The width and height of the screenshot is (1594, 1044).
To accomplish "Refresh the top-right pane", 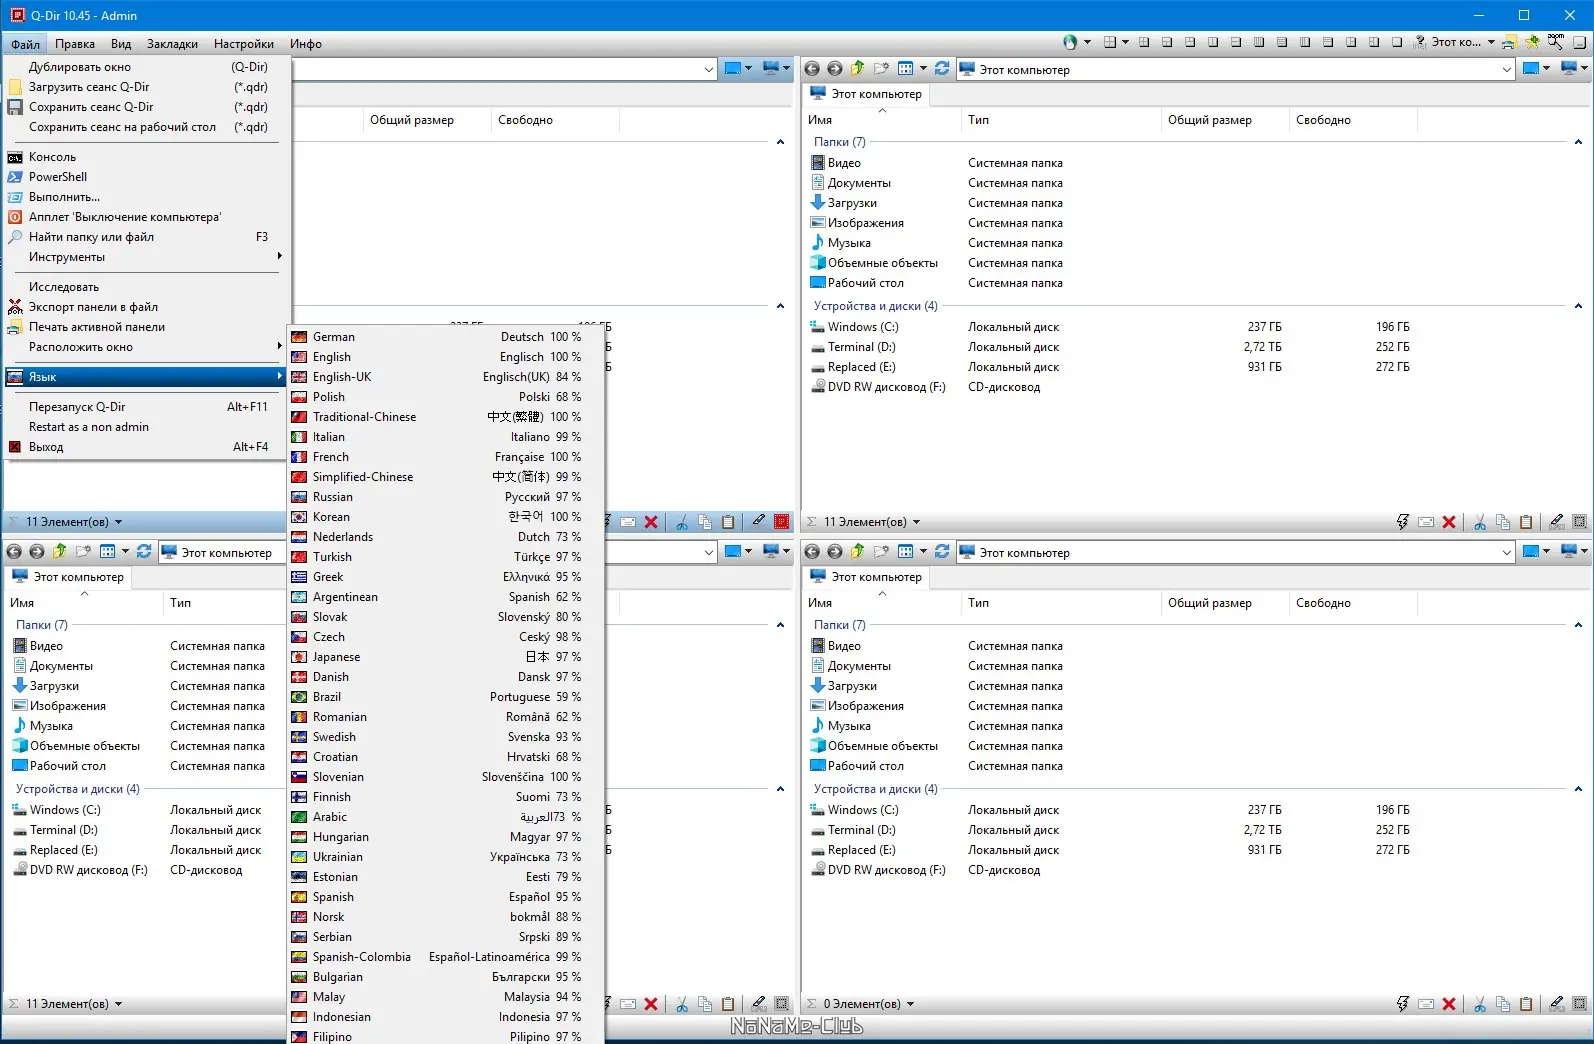I will coord(942,69).
